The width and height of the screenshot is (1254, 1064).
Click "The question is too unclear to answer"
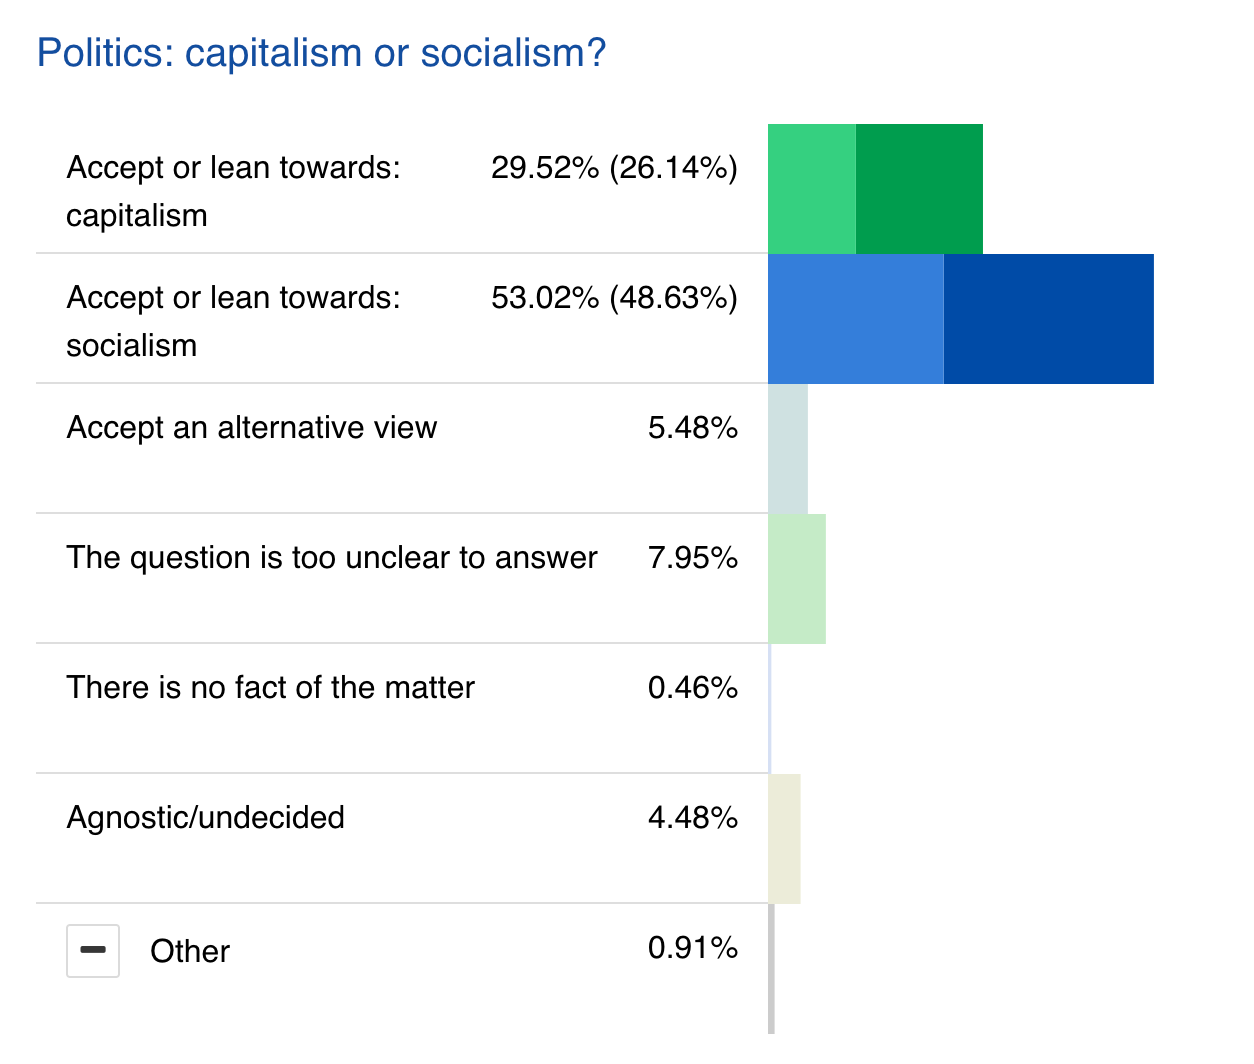point(331,558)
